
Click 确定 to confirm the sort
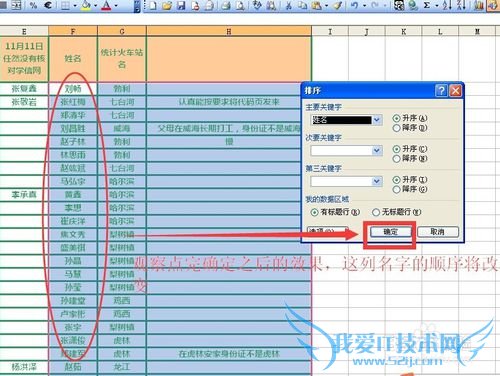[x=390, y=232]
